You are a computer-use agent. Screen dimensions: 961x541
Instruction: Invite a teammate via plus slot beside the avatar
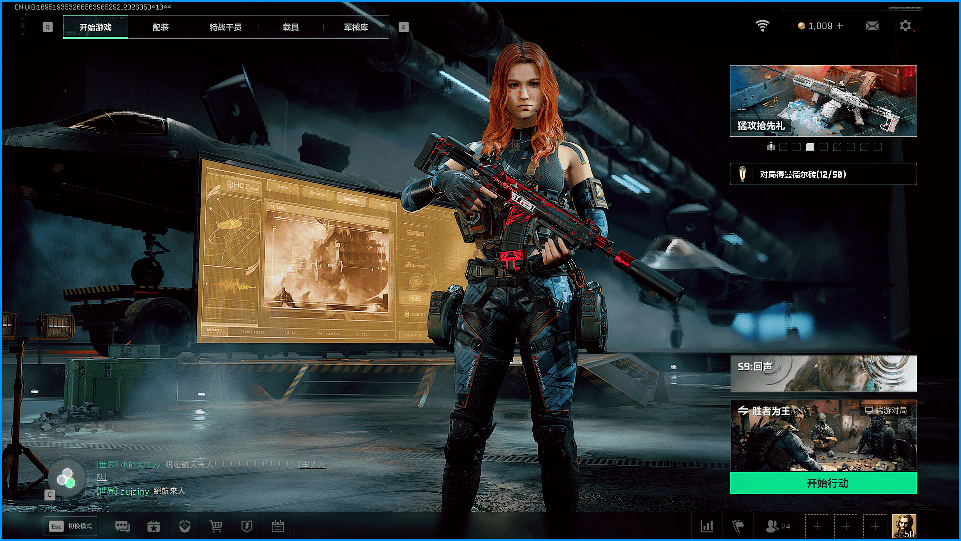(x=875, y=526)
